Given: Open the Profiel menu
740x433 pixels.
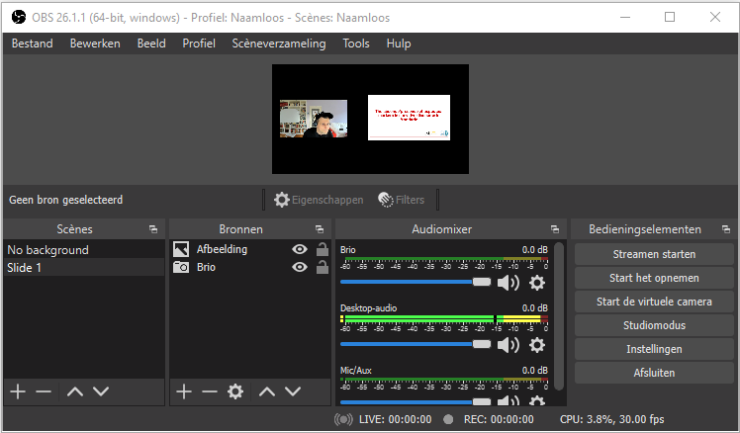Looking at the screenshot, I should 199,43.
